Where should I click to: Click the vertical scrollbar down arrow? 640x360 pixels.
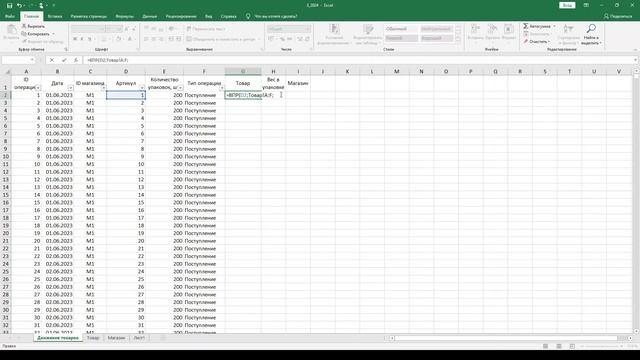(x=636, y=331)
